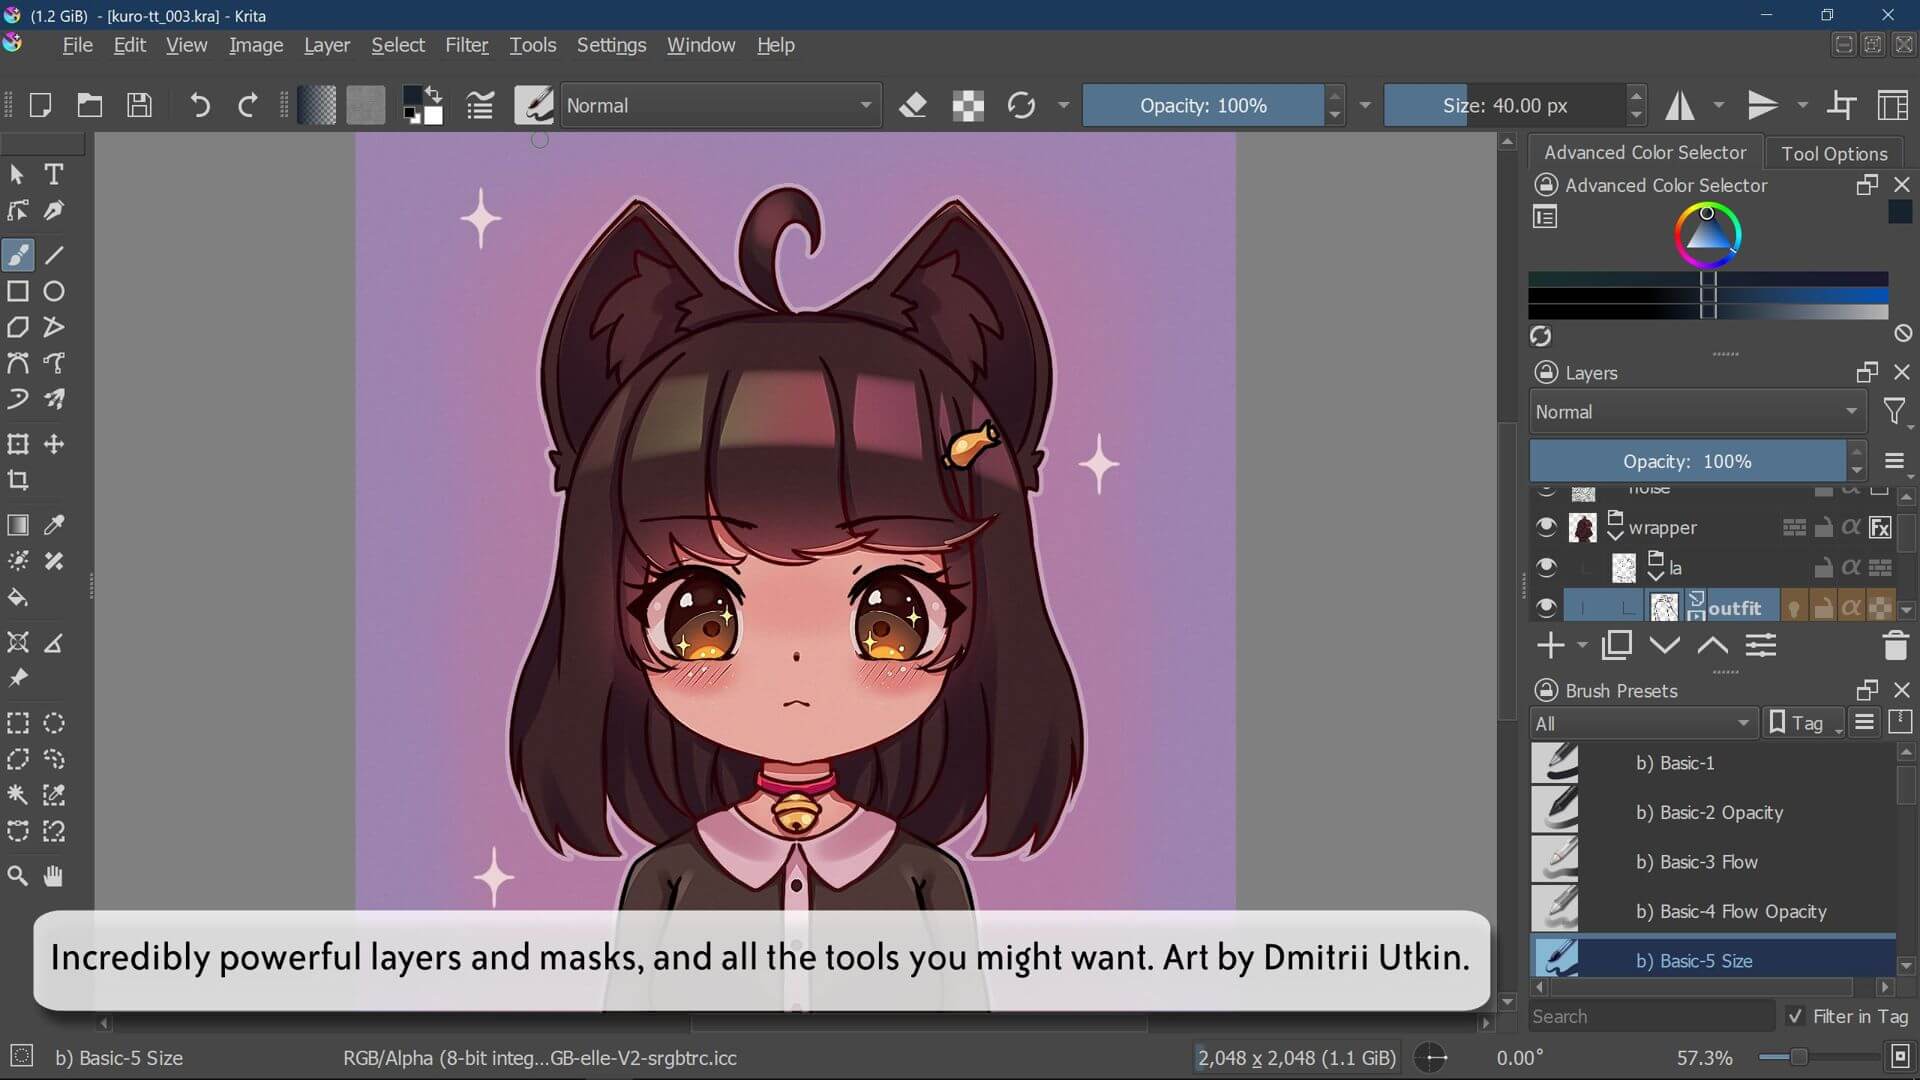Select the Text tool
1920x1080 pixels.
(54, 175)
